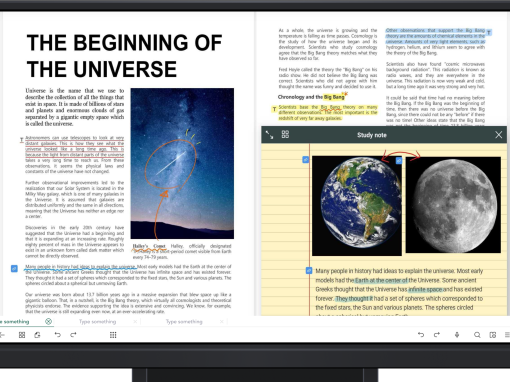Image resolution: width=510 pixels, height=382 pixels.
Task: Click the rotate page icon in bottom toolbar
Action: pyautogui.click(x=37, y=335)
